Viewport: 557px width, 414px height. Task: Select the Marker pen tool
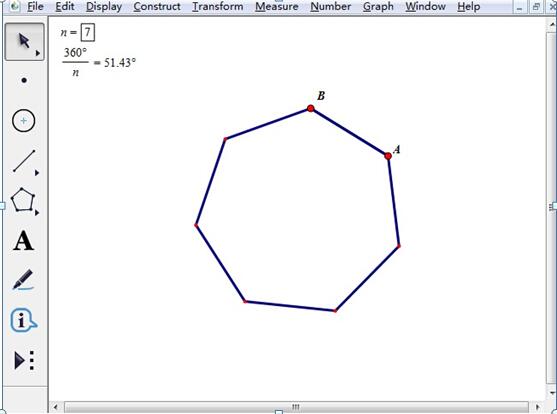coord(23,280)
